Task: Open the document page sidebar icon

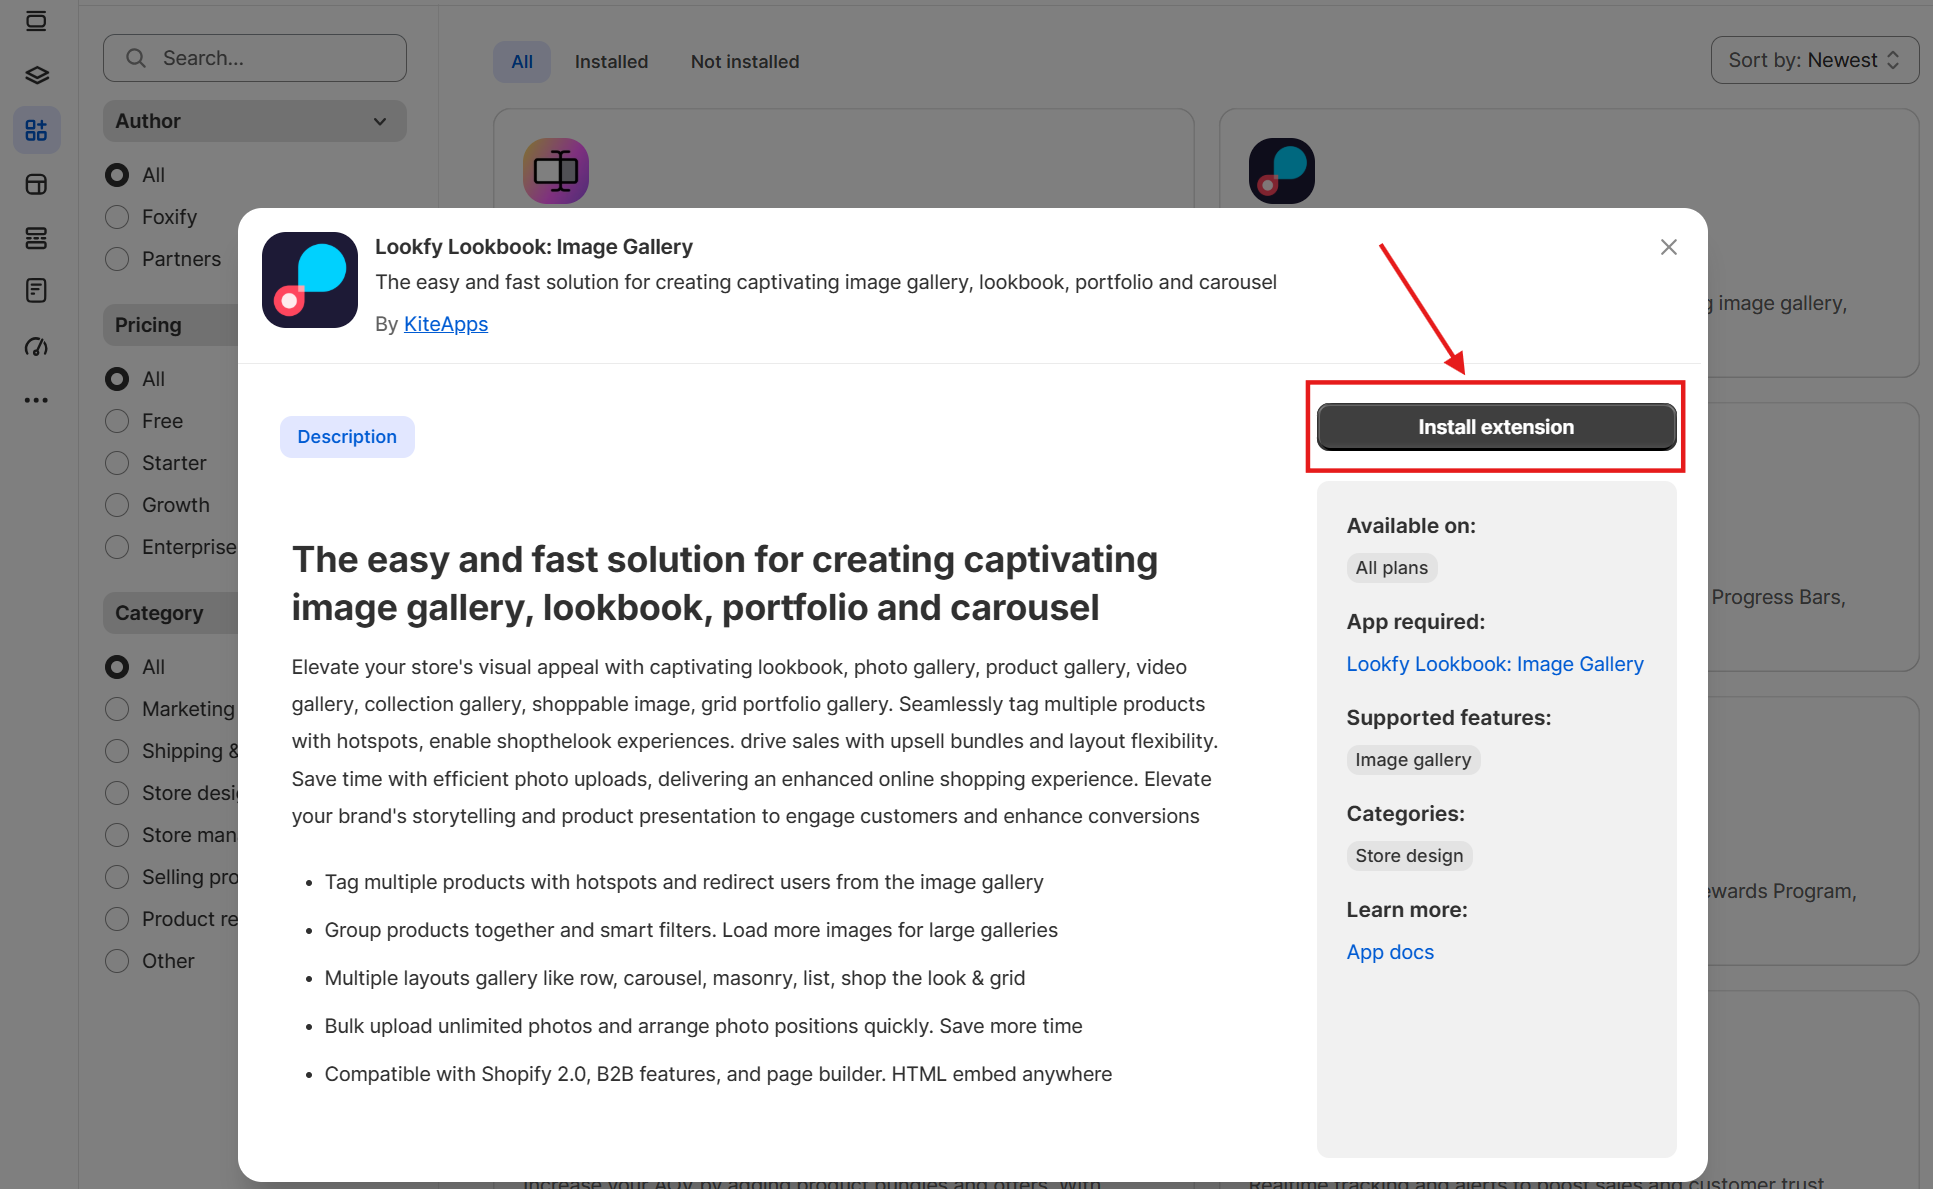Action: (x=36, y=291)
